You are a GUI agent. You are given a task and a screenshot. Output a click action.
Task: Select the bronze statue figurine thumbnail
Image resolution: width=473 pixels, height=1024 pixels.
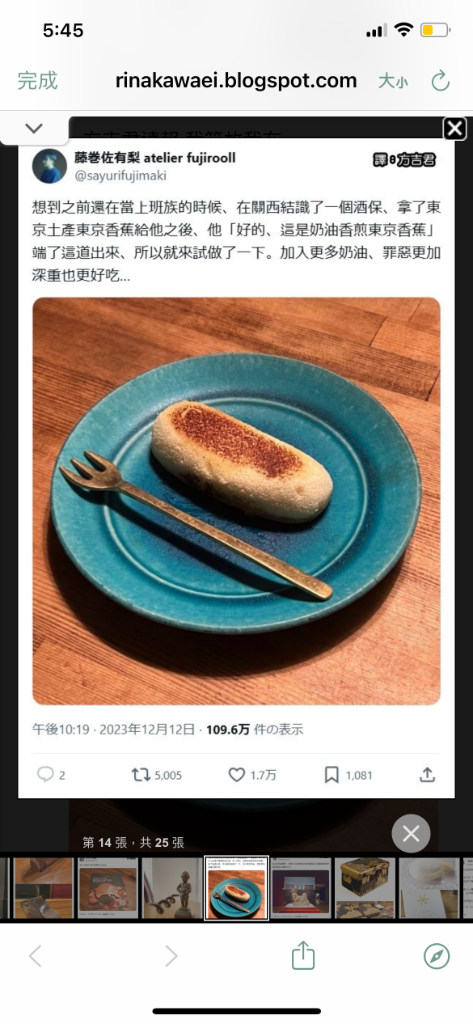(x=172, y=888)
